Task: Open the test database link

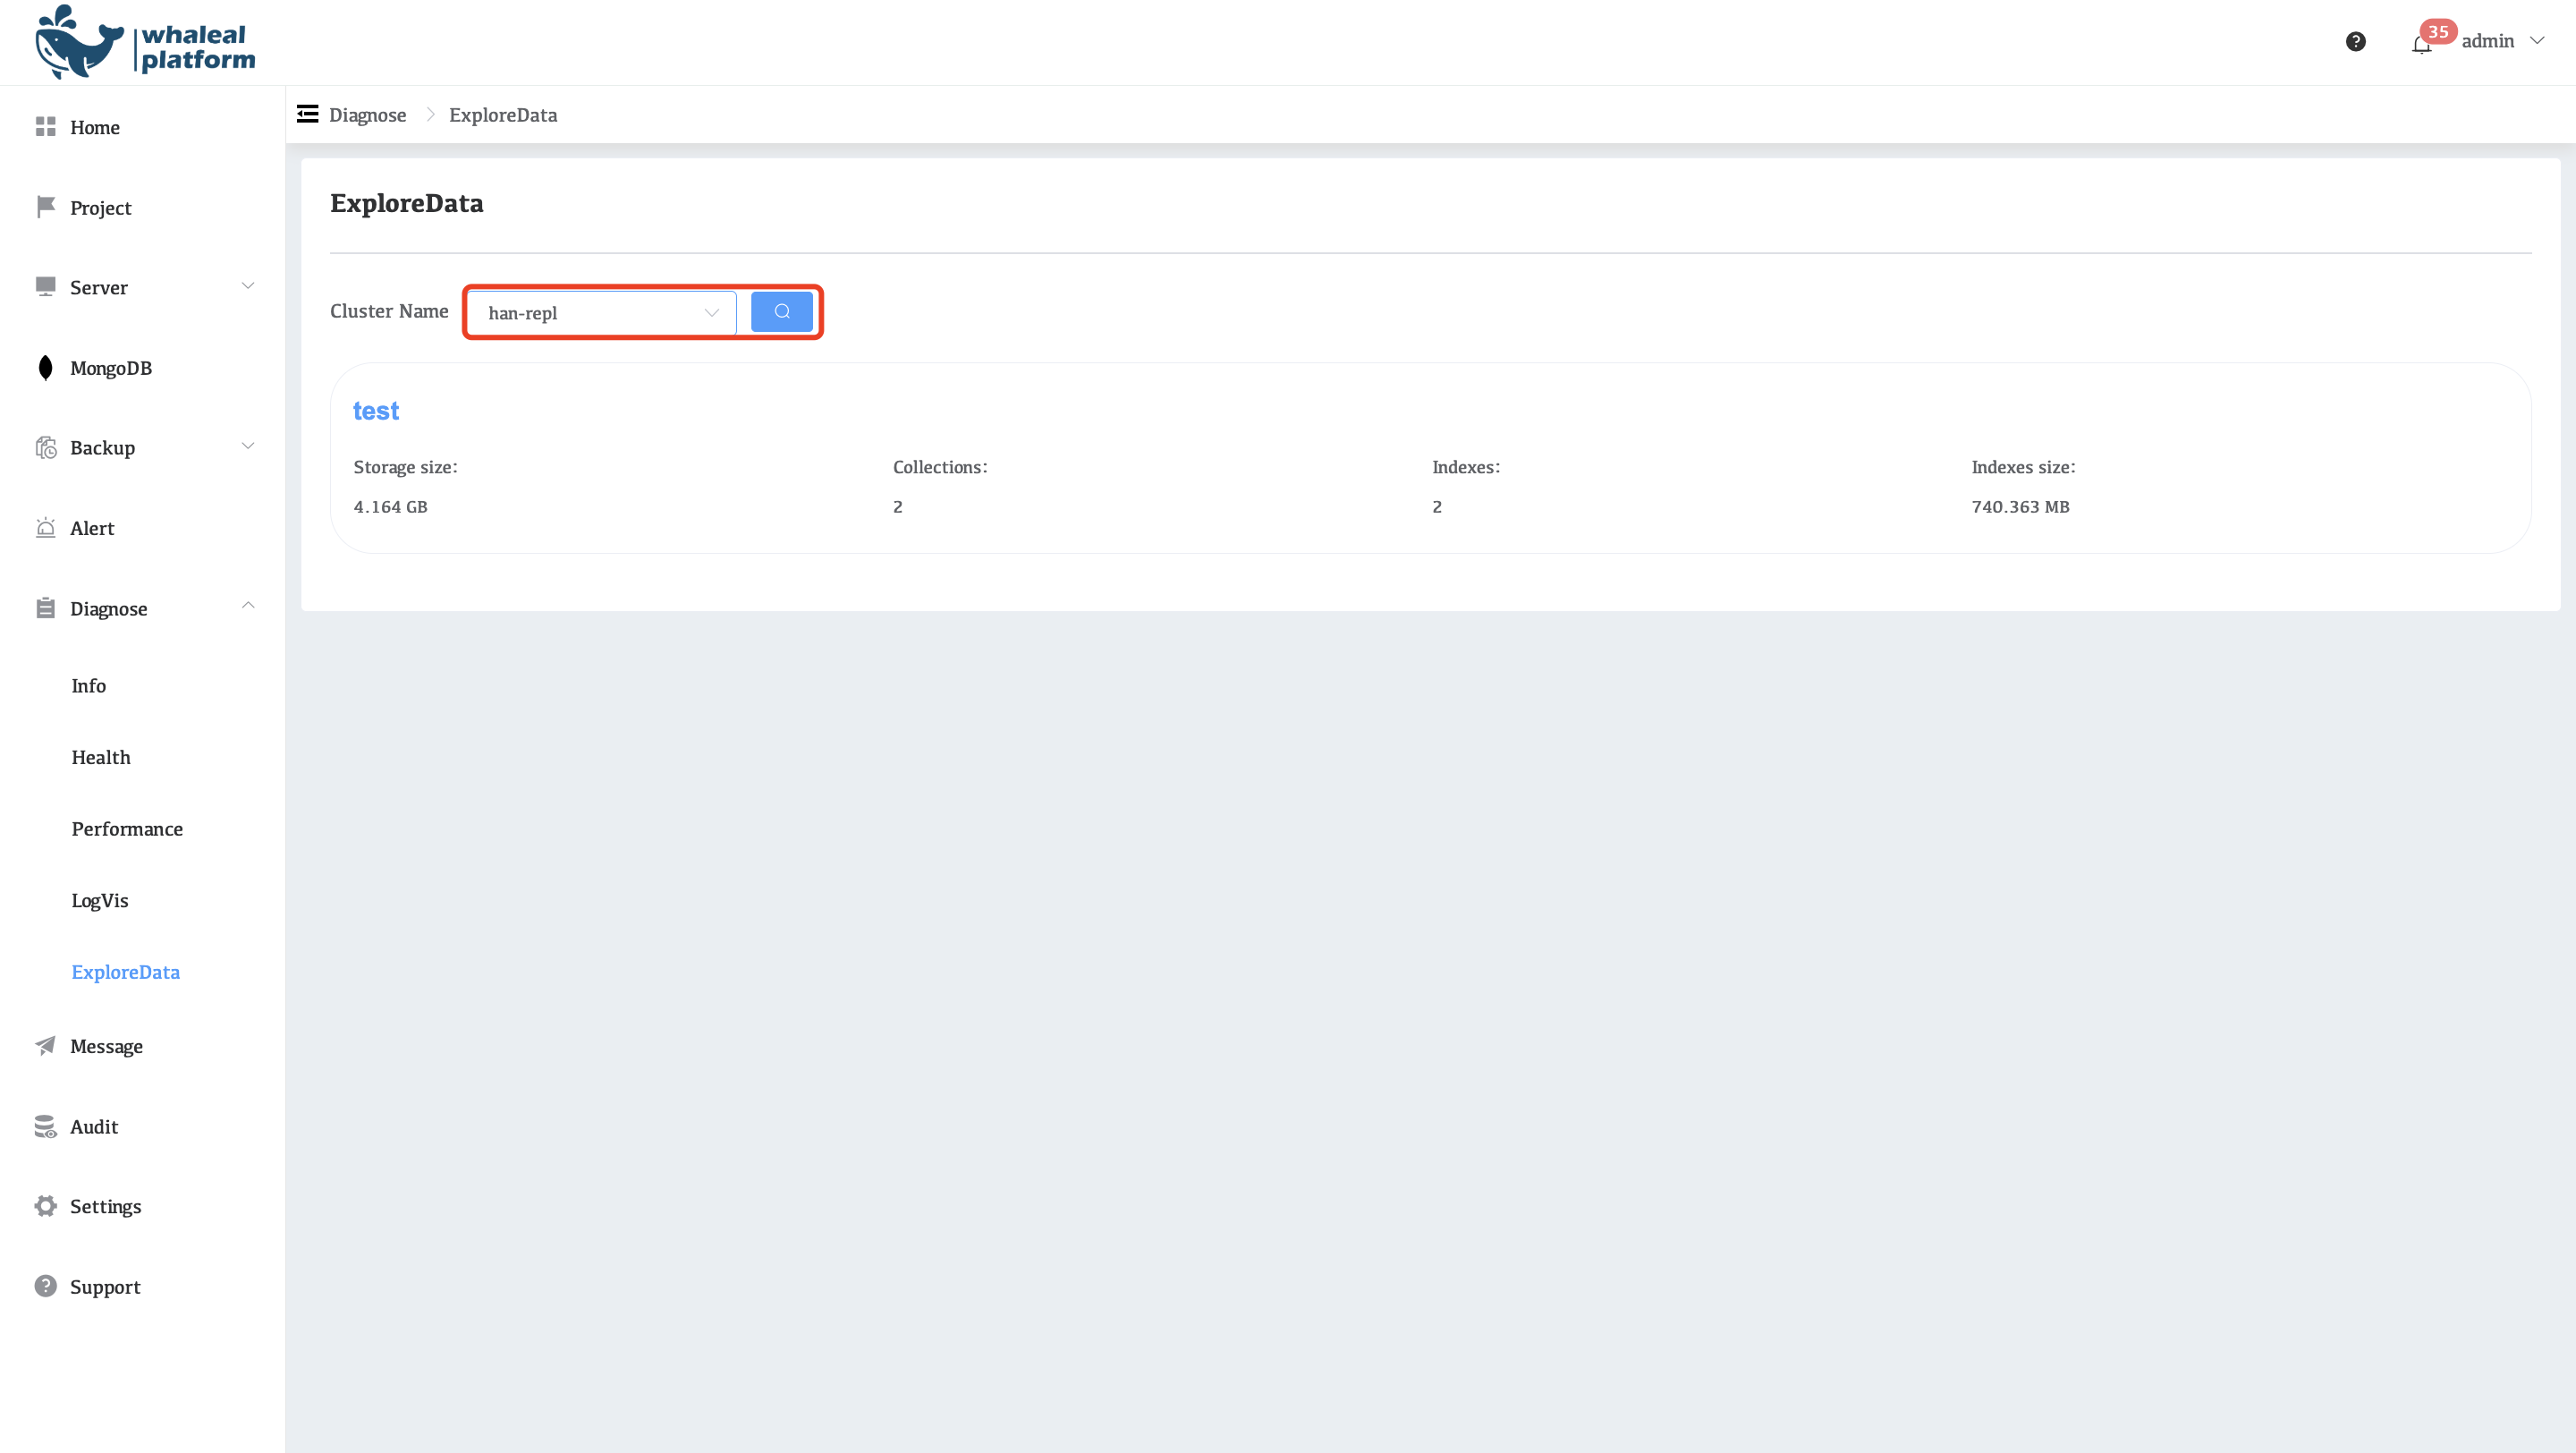Action: [376, 411]
